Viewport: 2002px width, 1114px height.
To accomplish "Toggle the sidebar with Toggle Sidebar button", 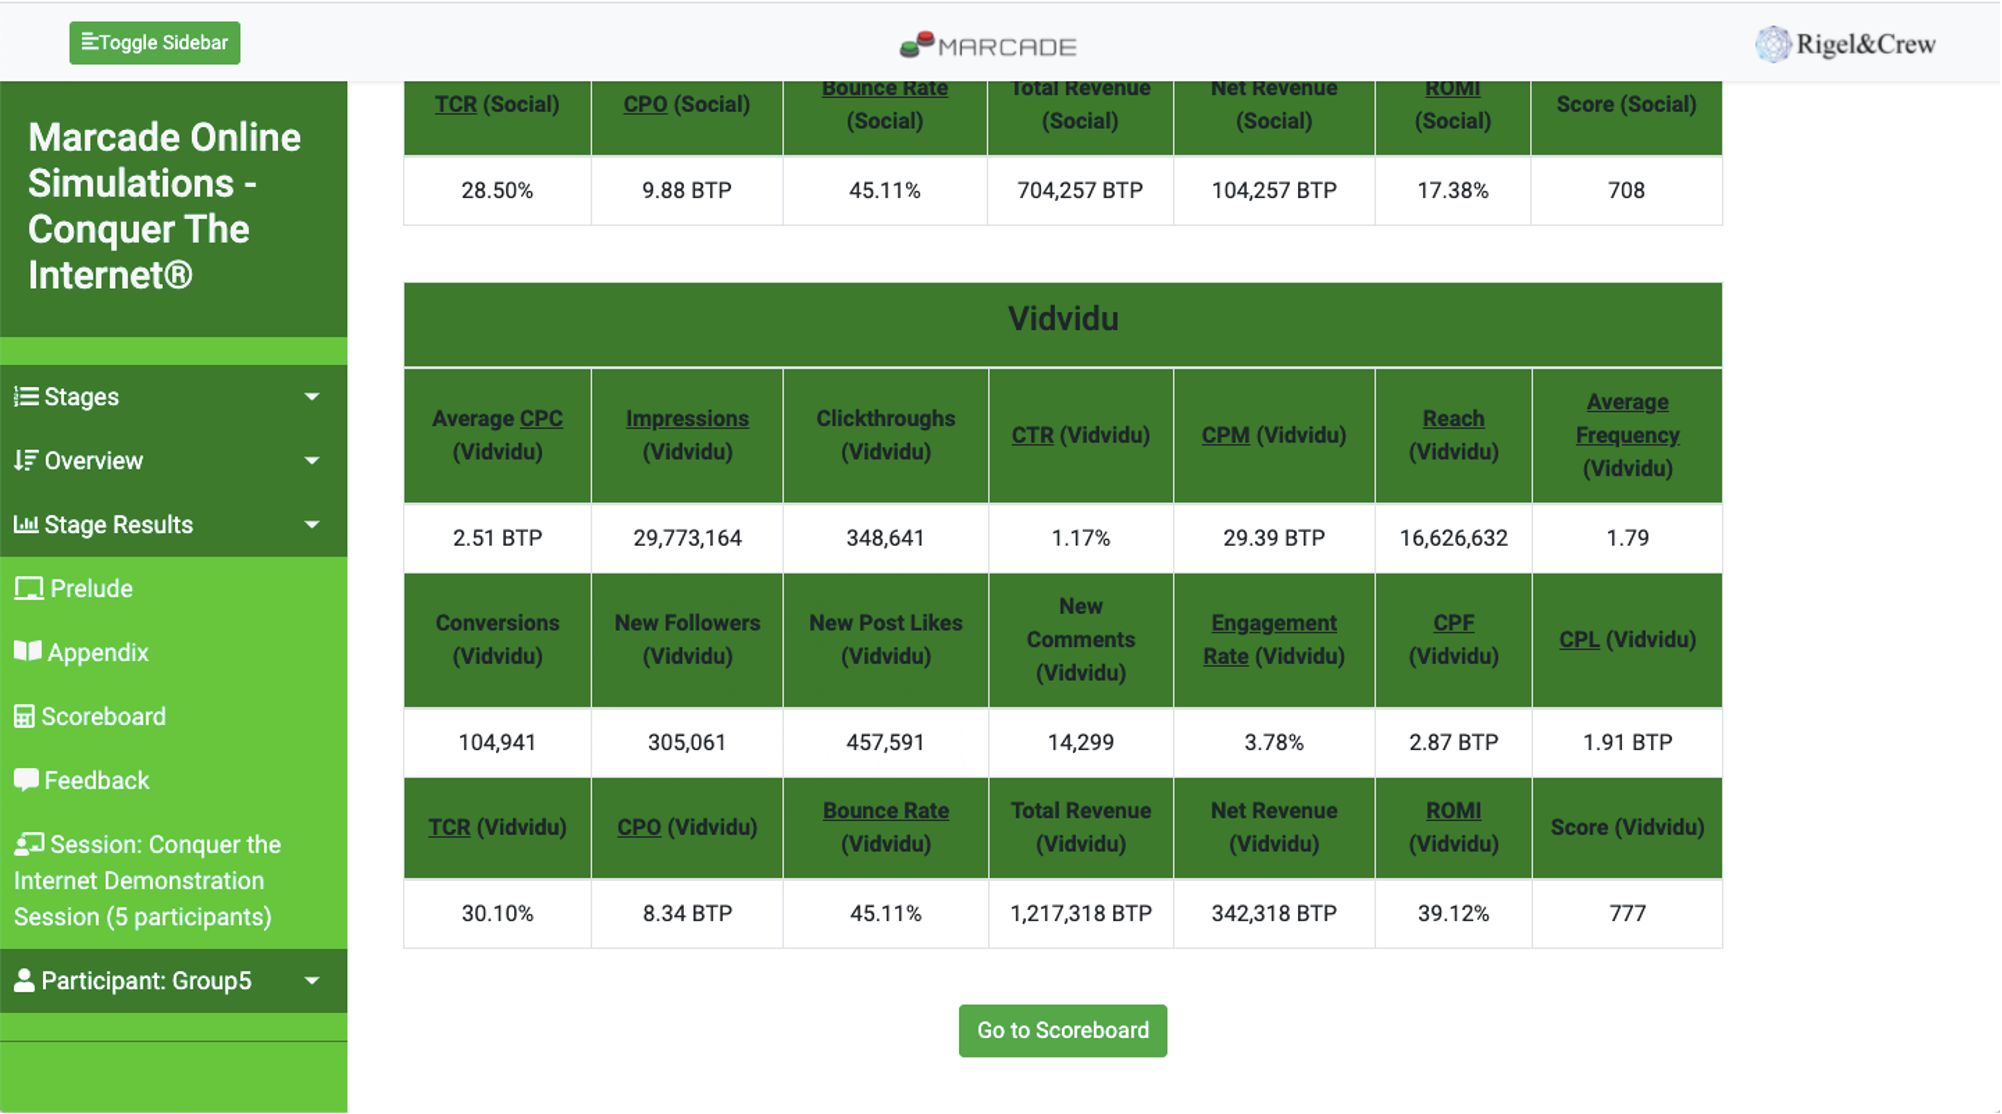I will point(155,43).
